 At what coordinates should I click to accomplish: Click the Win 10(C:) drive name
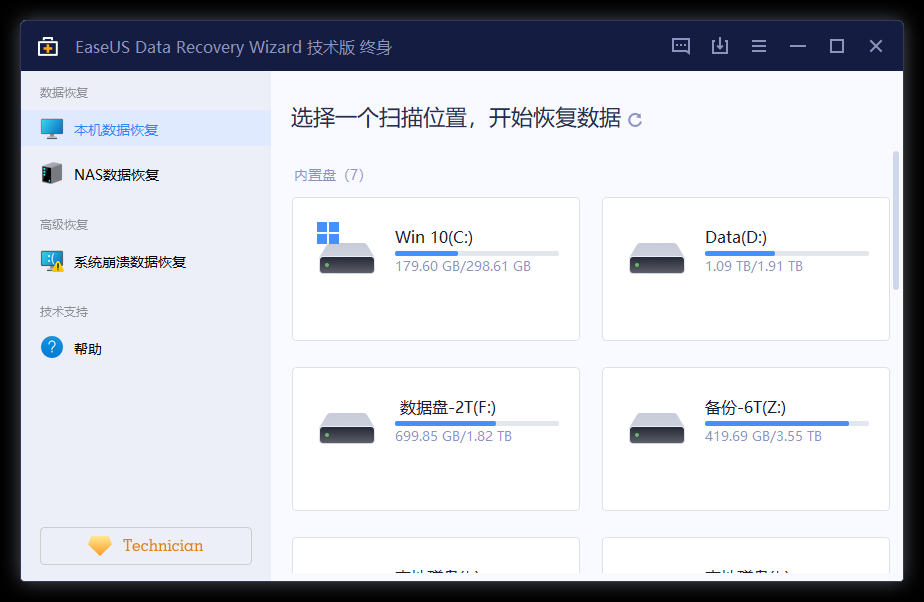pos(434,237)
